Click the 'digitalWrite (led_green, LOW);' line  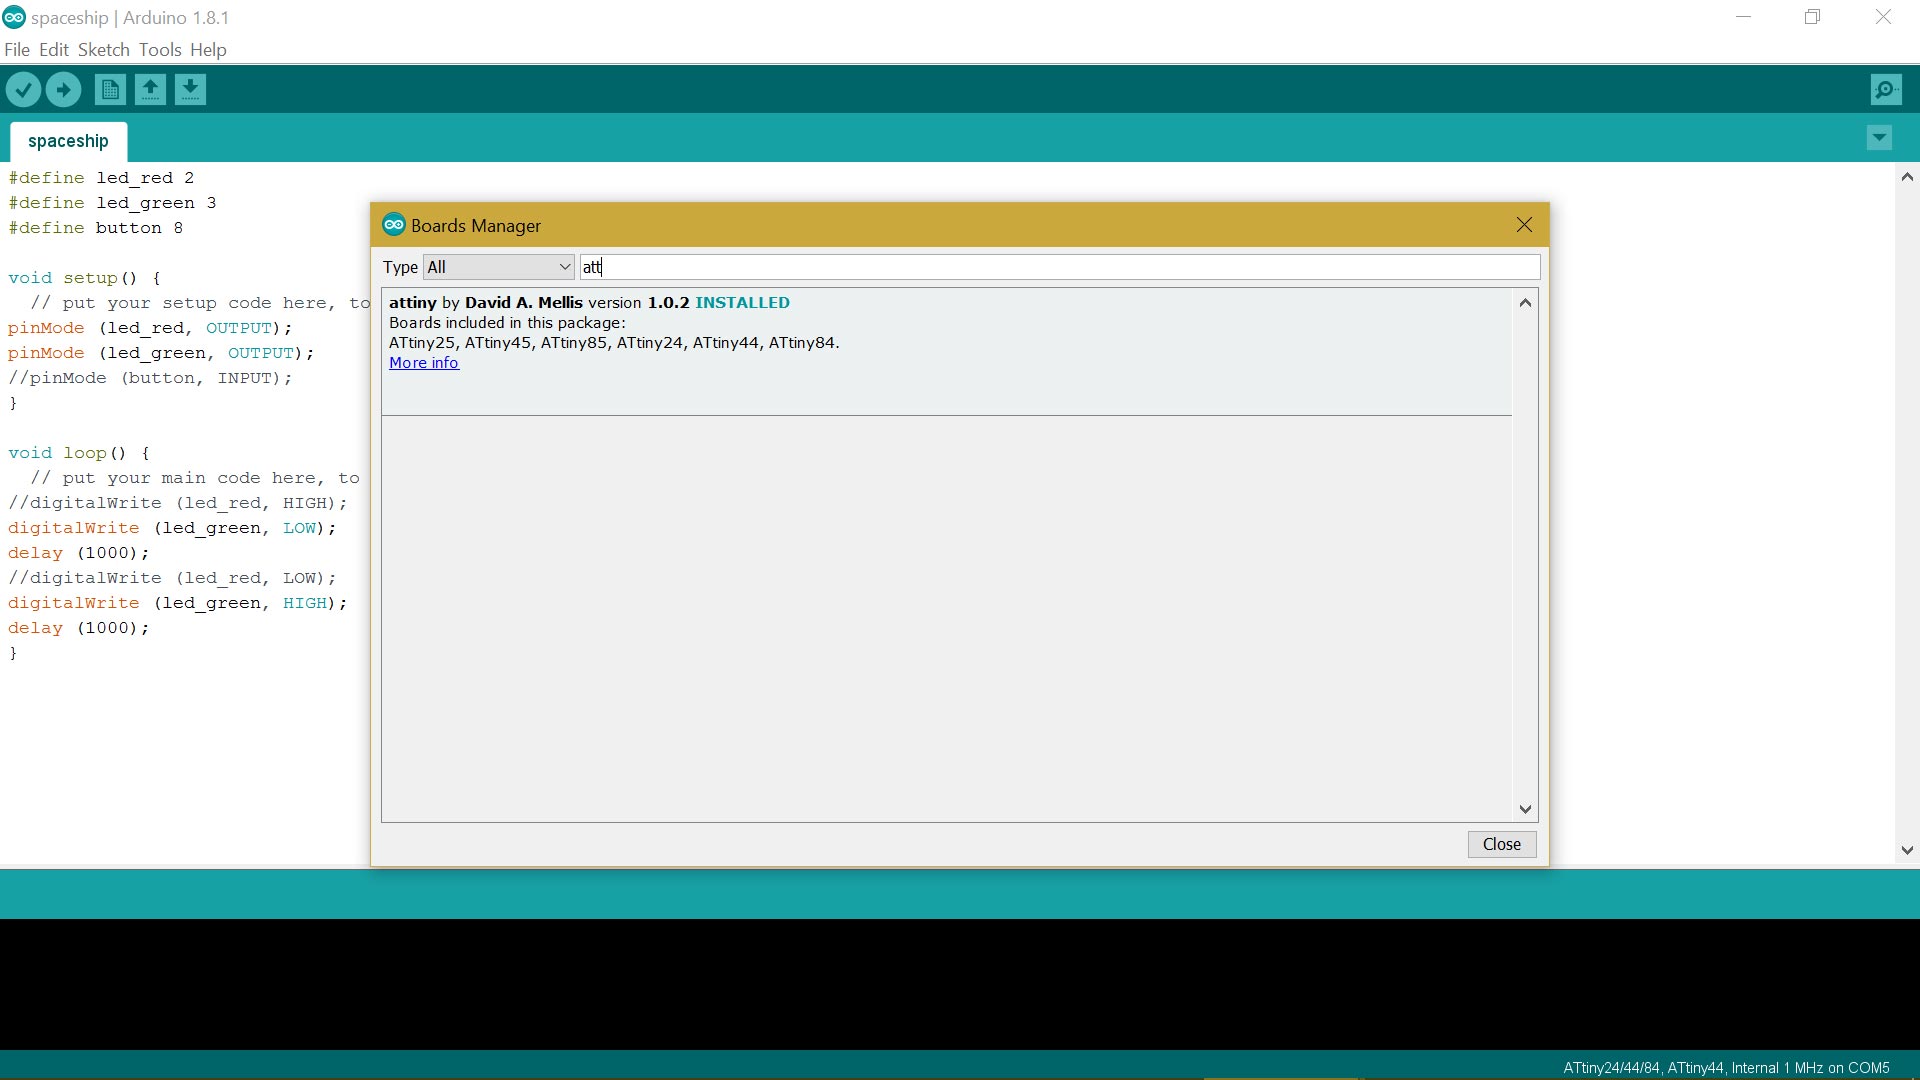click(172, 528)
